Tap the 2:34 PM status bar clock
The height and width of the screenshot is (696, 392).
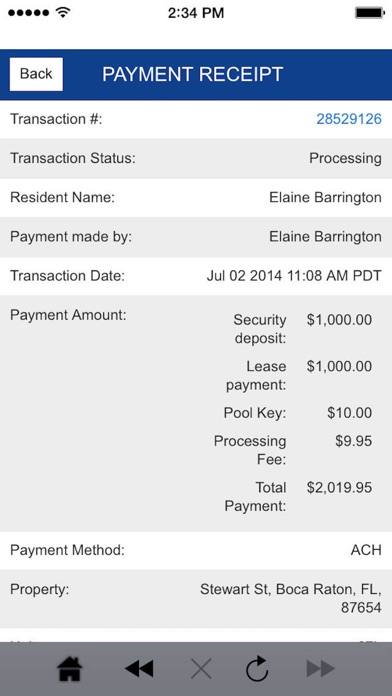pos(196,13)
